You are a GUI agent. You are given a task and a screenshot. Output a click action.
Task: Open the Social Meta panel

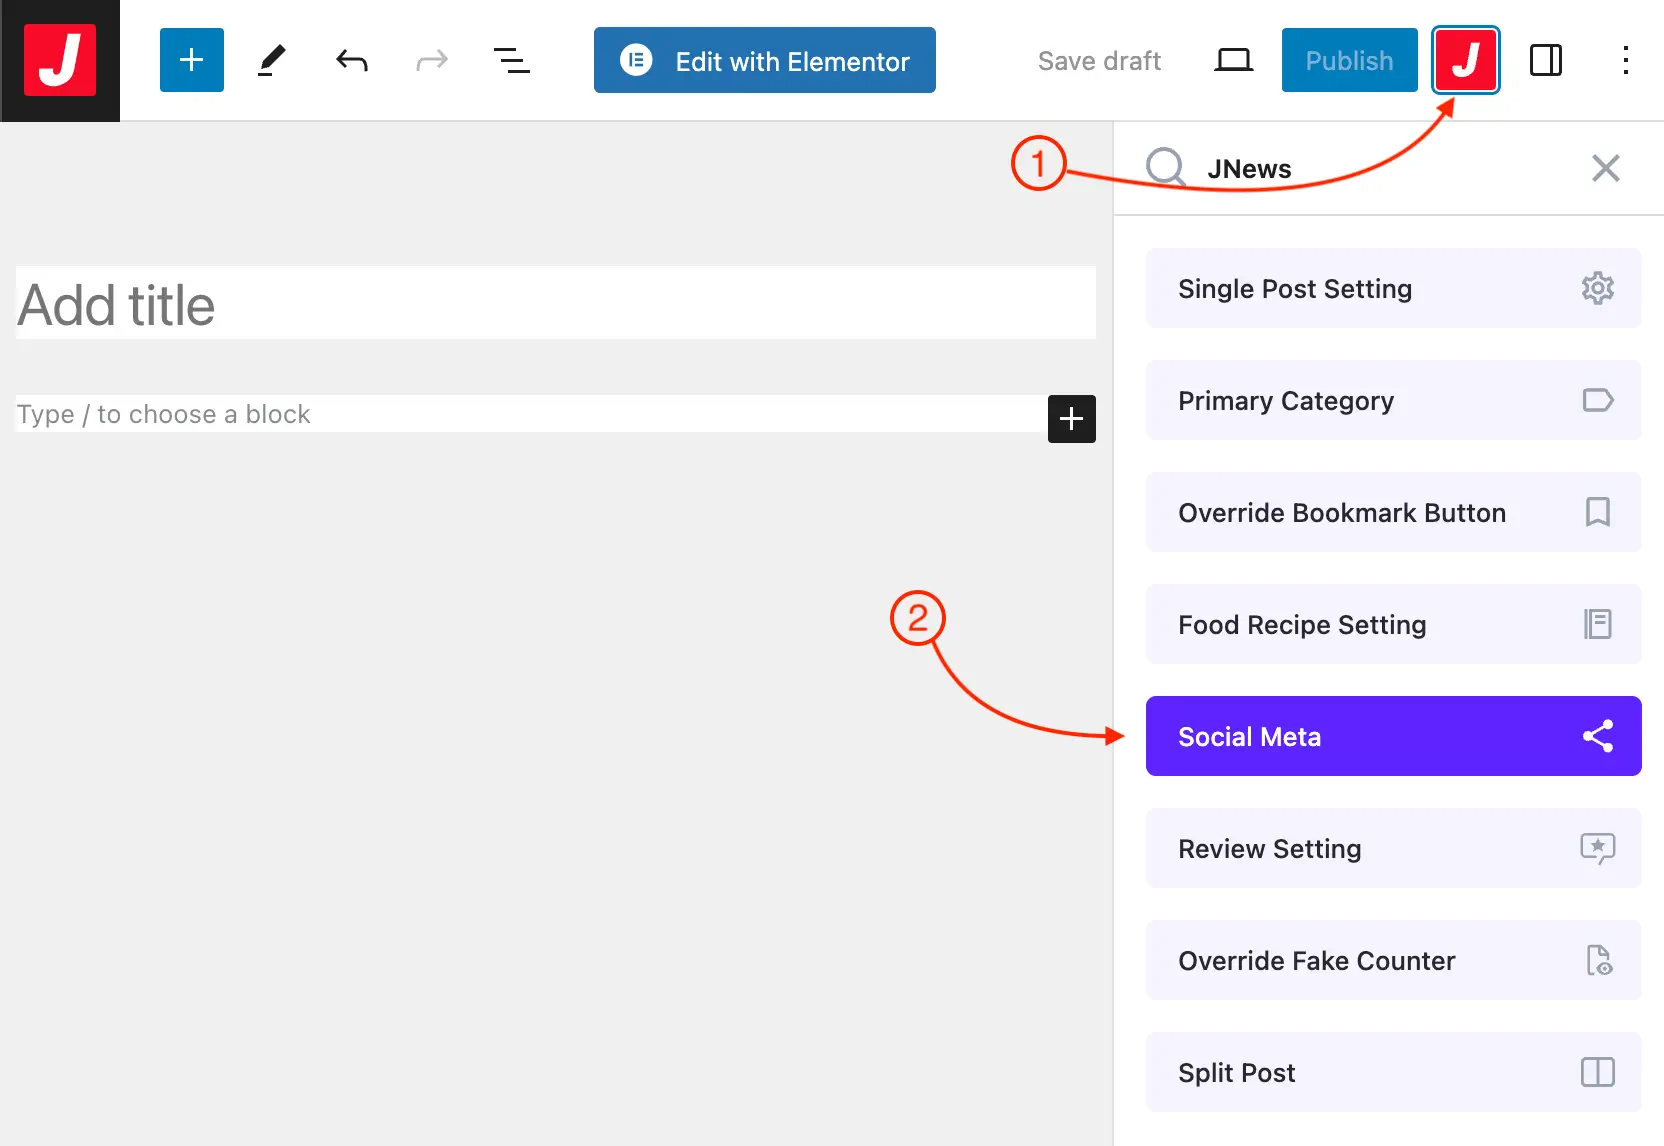point(1393,737)
